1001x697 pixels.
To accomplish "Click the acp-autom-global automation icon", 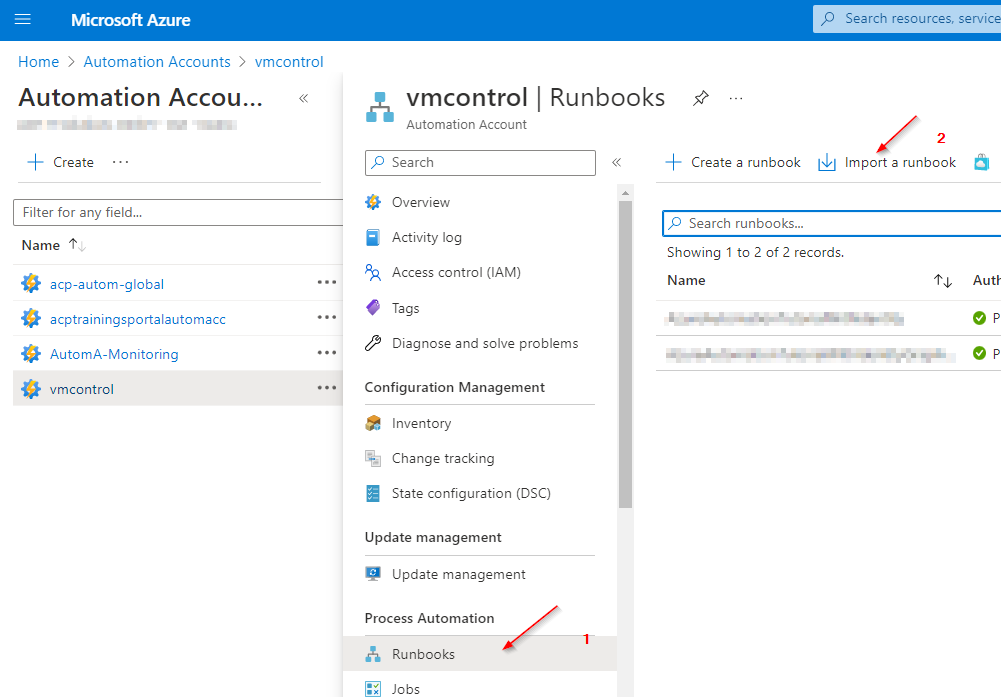I will click(31, 283).
